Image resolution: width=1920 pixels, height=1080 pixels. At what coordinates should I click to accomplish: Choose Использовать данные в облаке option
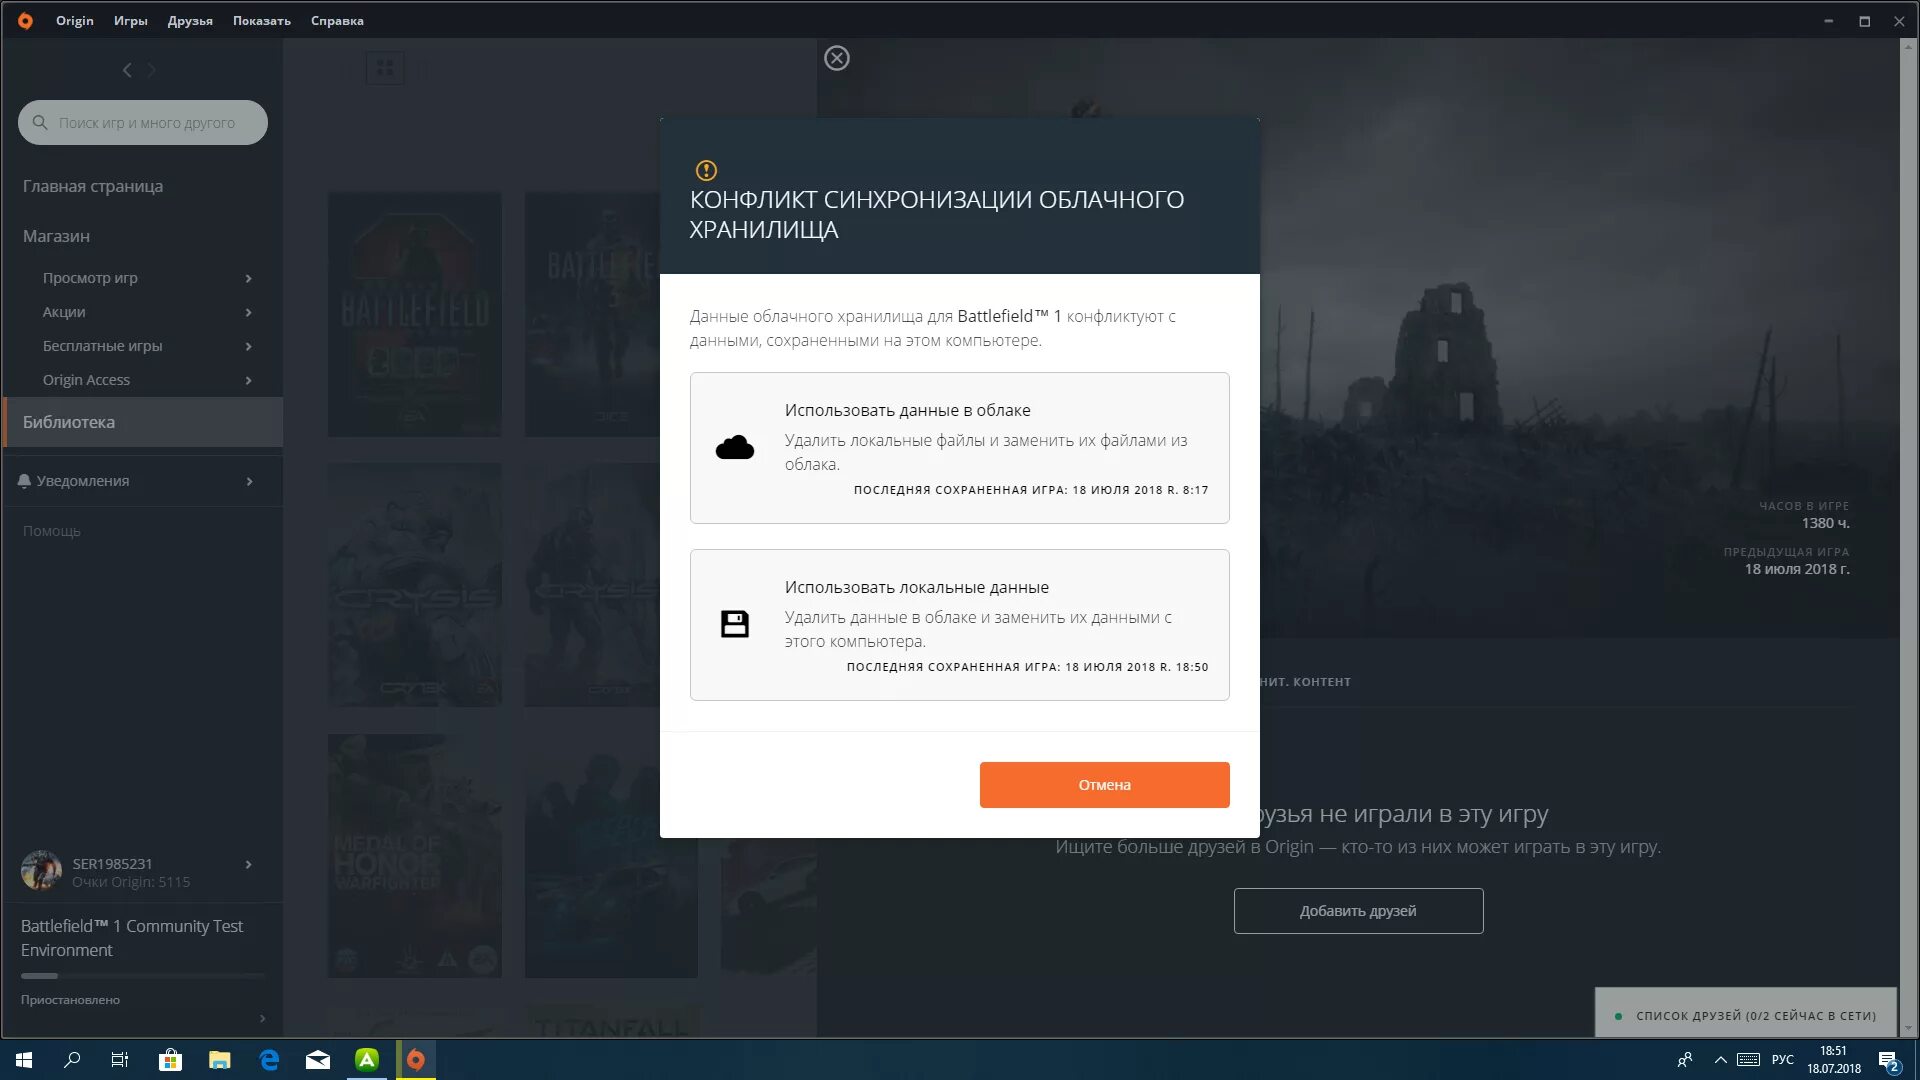[959, 448]
